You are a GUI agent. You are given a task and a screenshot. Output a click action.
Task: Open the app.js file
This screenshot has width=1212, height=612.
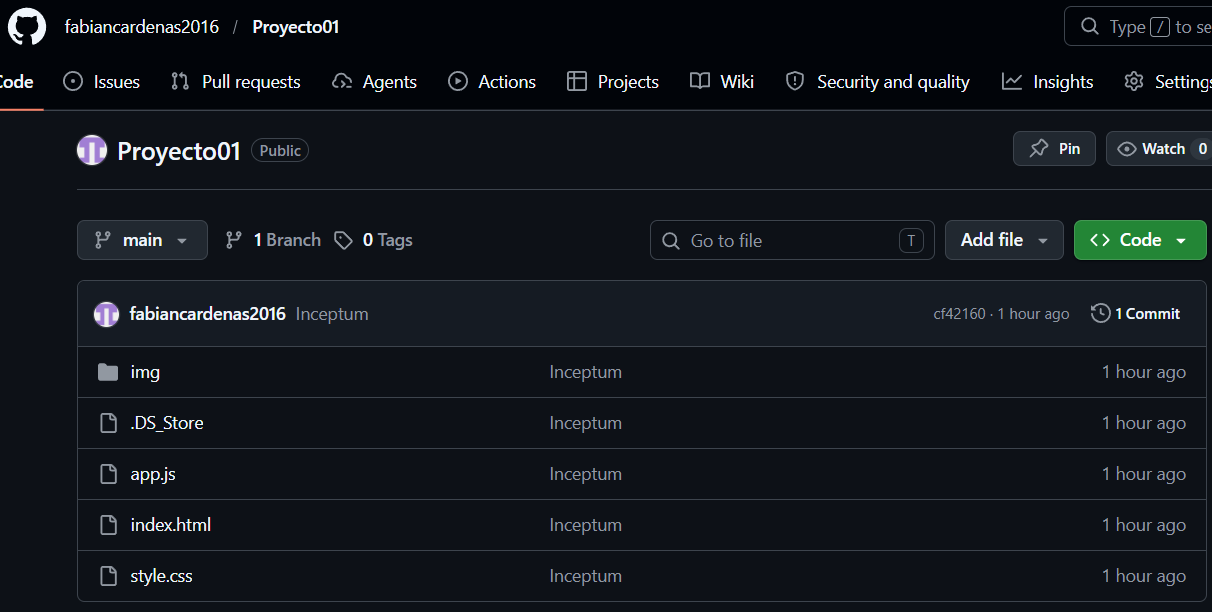click(153, 474)
